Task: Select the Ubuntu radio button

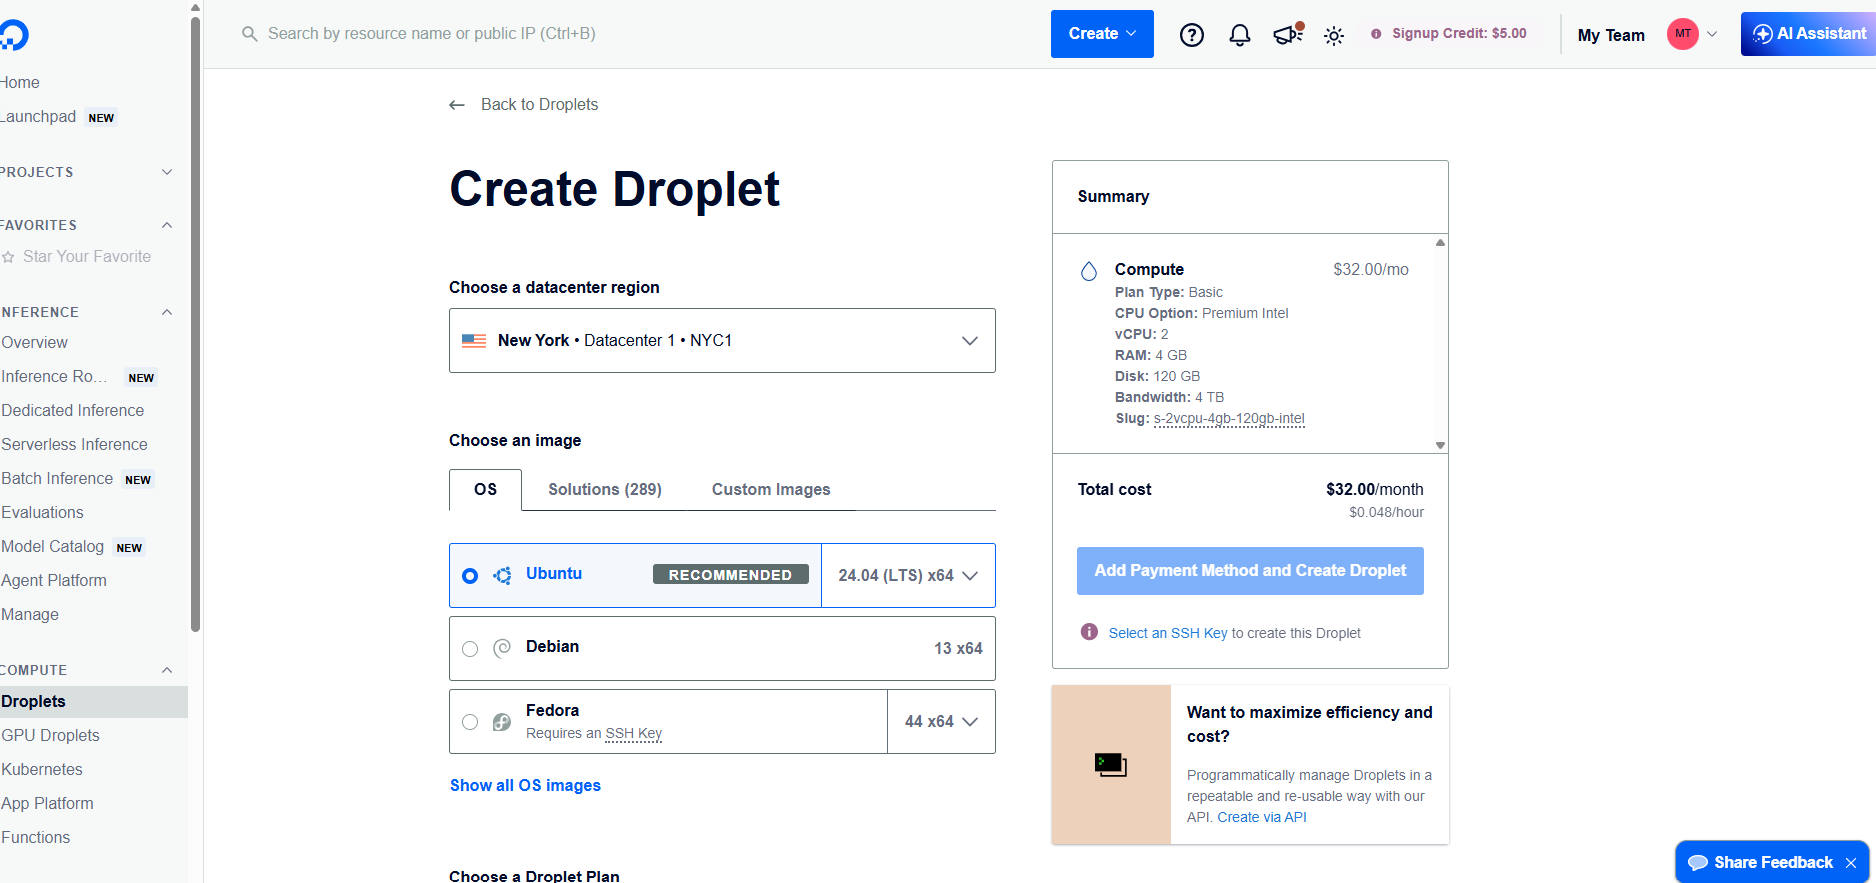Action: click(x=470, y=576)
